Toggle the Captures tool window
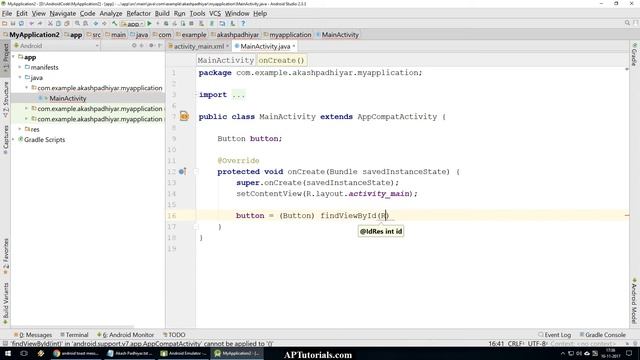The width and height of the screenshot is (640, 360). [x=6, y=140]
